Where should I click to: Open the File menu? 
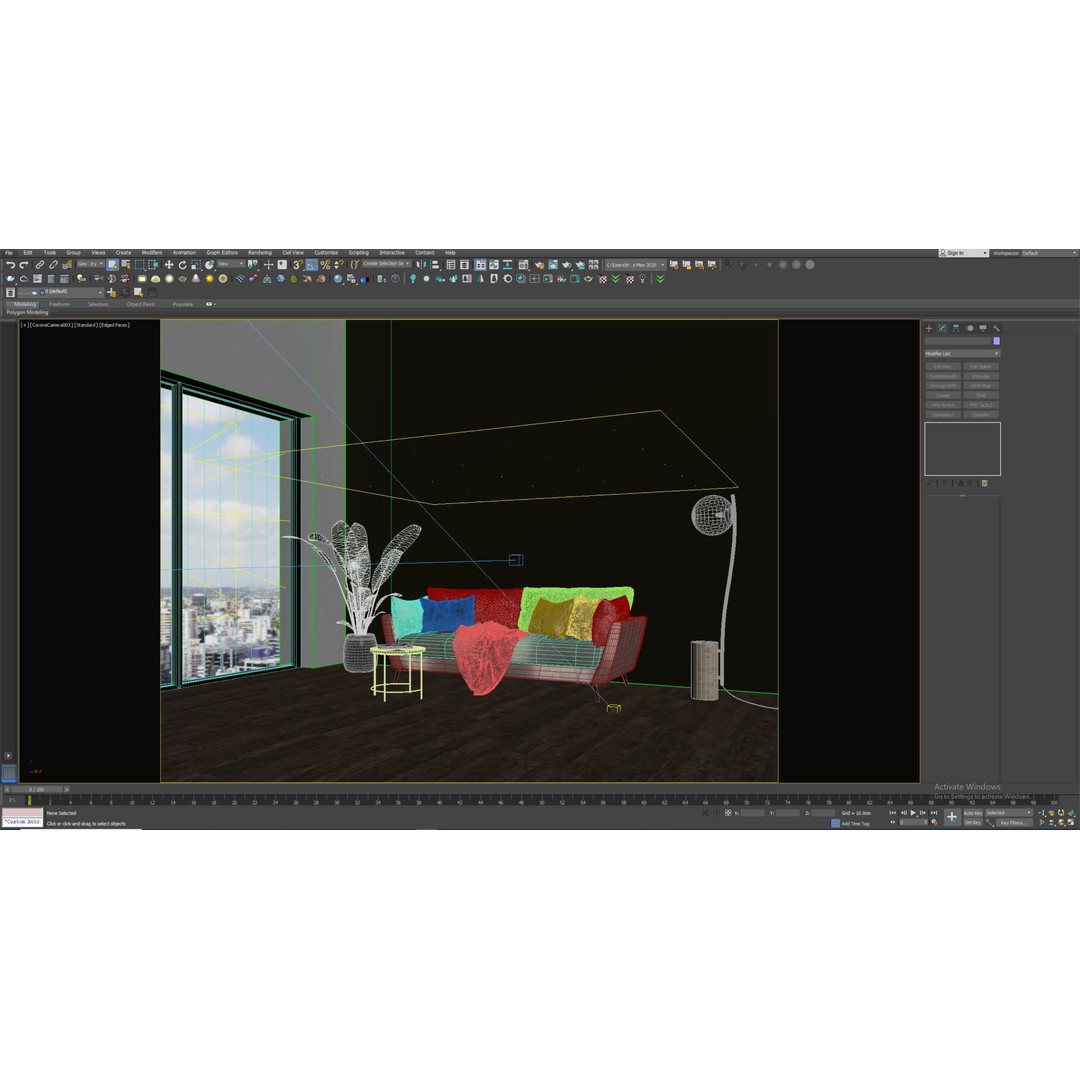pyautogui.click(x=9, y=253)
